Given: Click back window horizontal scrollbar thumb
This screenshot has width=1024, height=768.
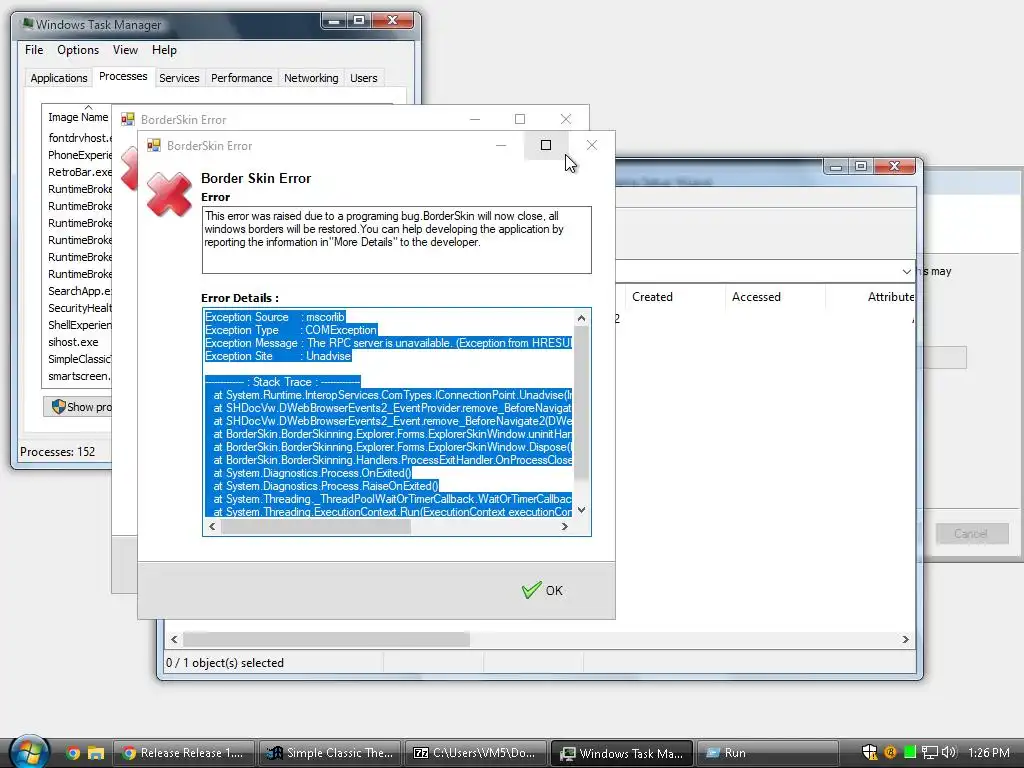Looking at the screenshot, I should click(x=326, y=639).
